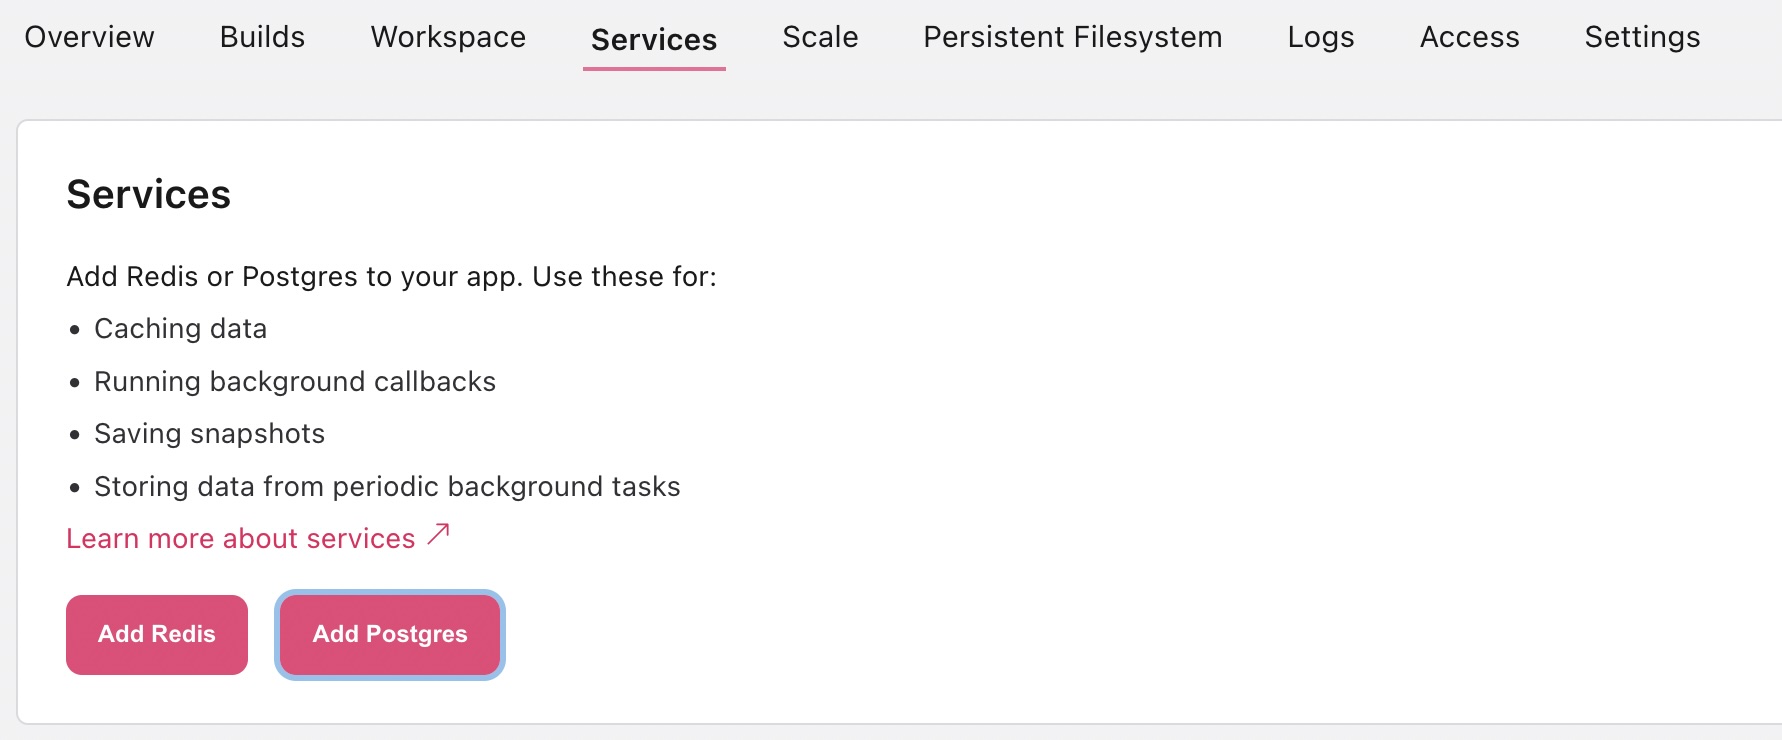Image resolution: width=1782 pixels, height=740 pixels.
Task: Open the Access tab
Action: 1470,38
